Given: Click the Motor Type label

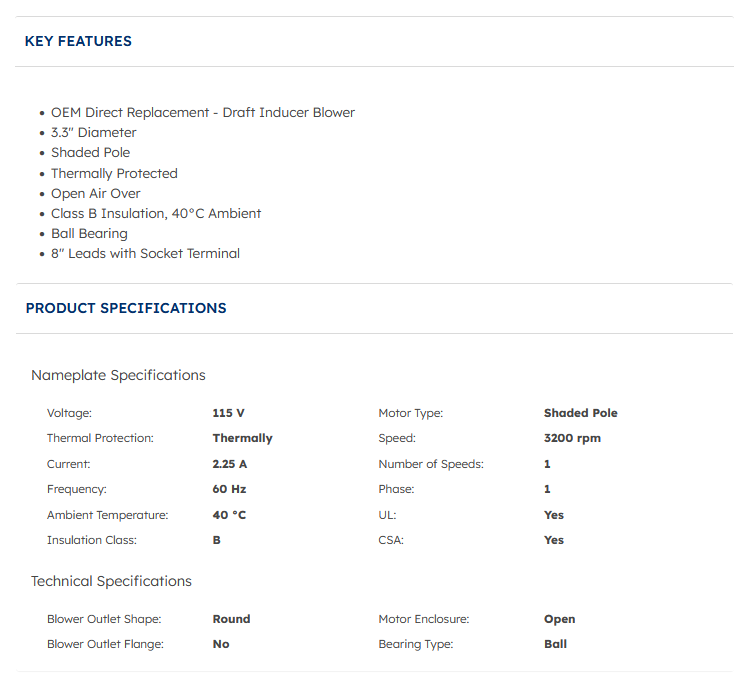Looking at the screenshot, I should point(410,413).
